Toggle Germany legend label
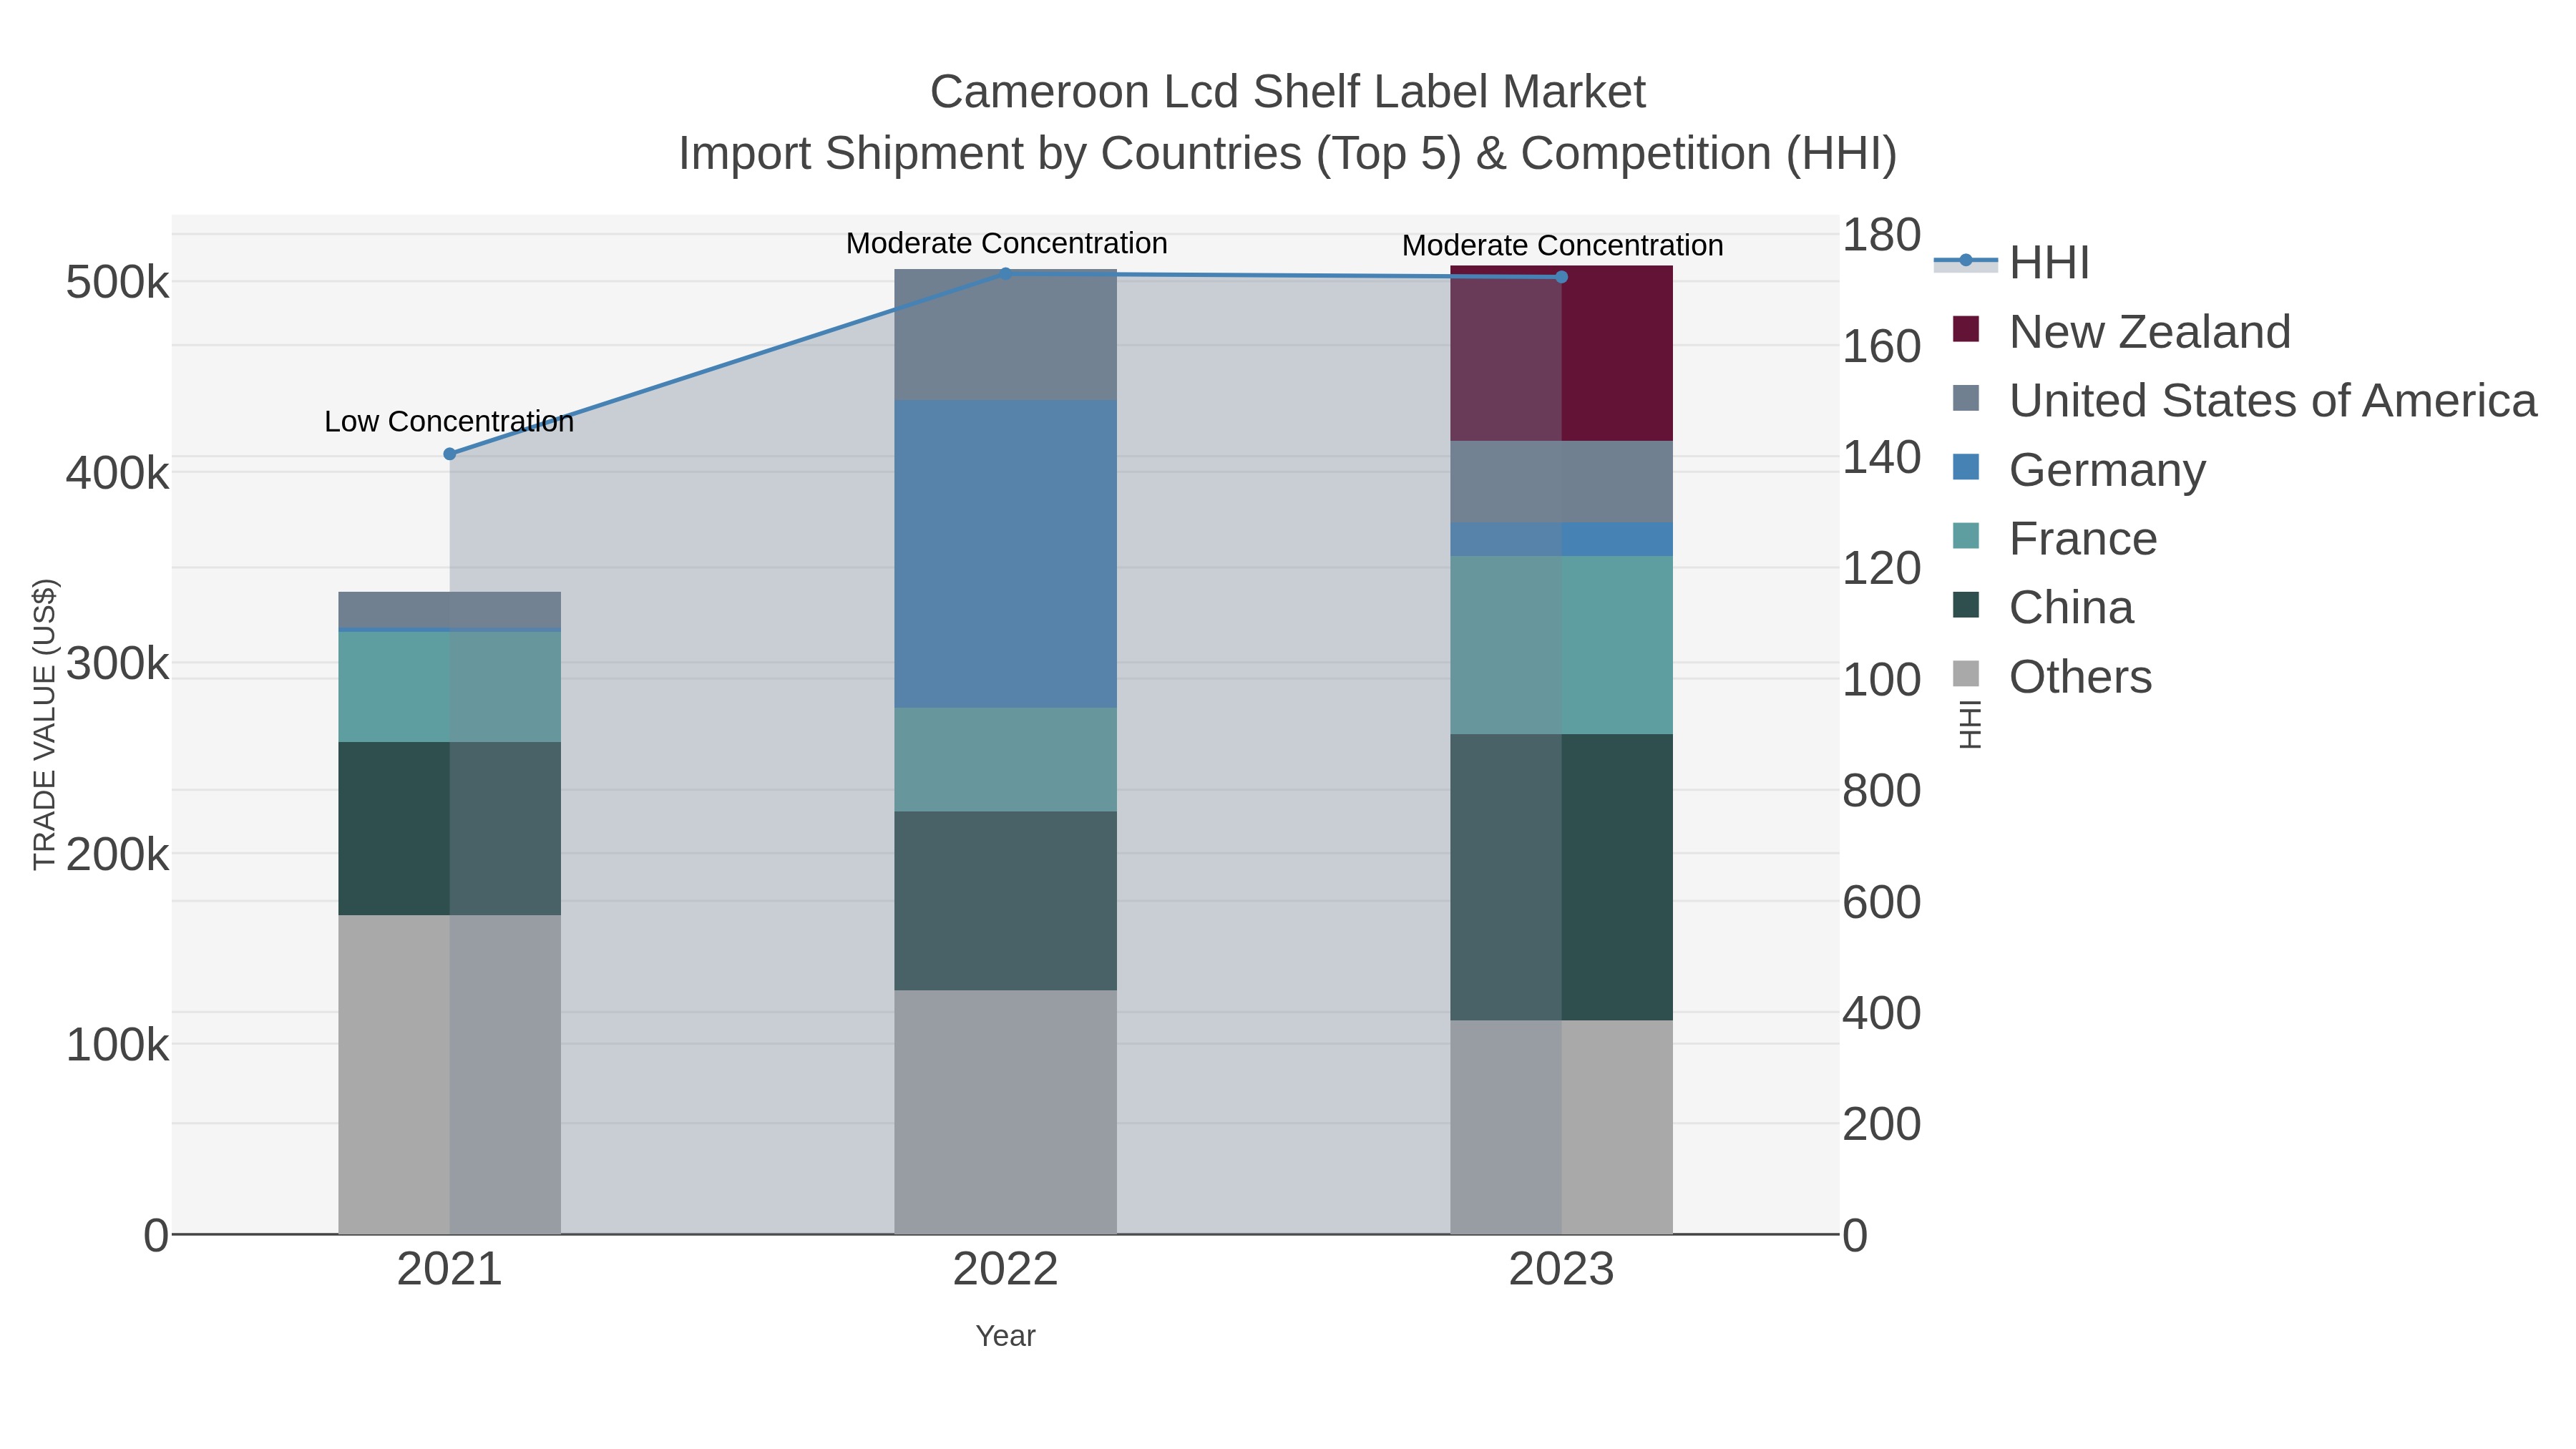Viewport: 2576px width, 1449px height. coord(2107,469)
